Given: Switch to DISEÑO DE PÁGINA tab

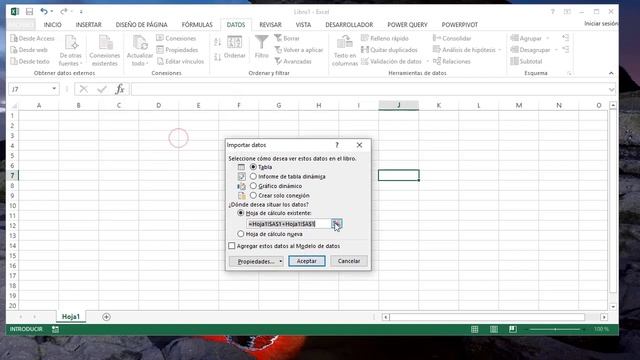Looking at the screenshot, I should [x=142, y=25].
